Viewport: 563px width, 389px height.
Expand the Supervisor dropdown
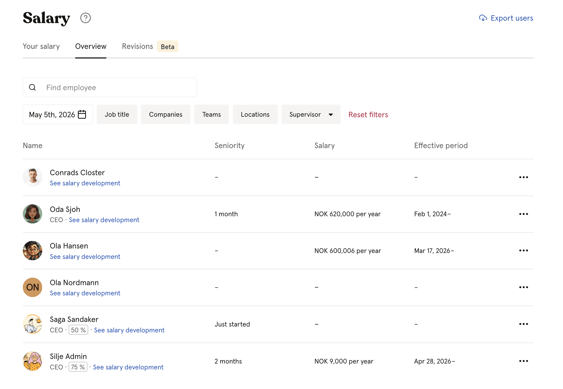[311, 114]
